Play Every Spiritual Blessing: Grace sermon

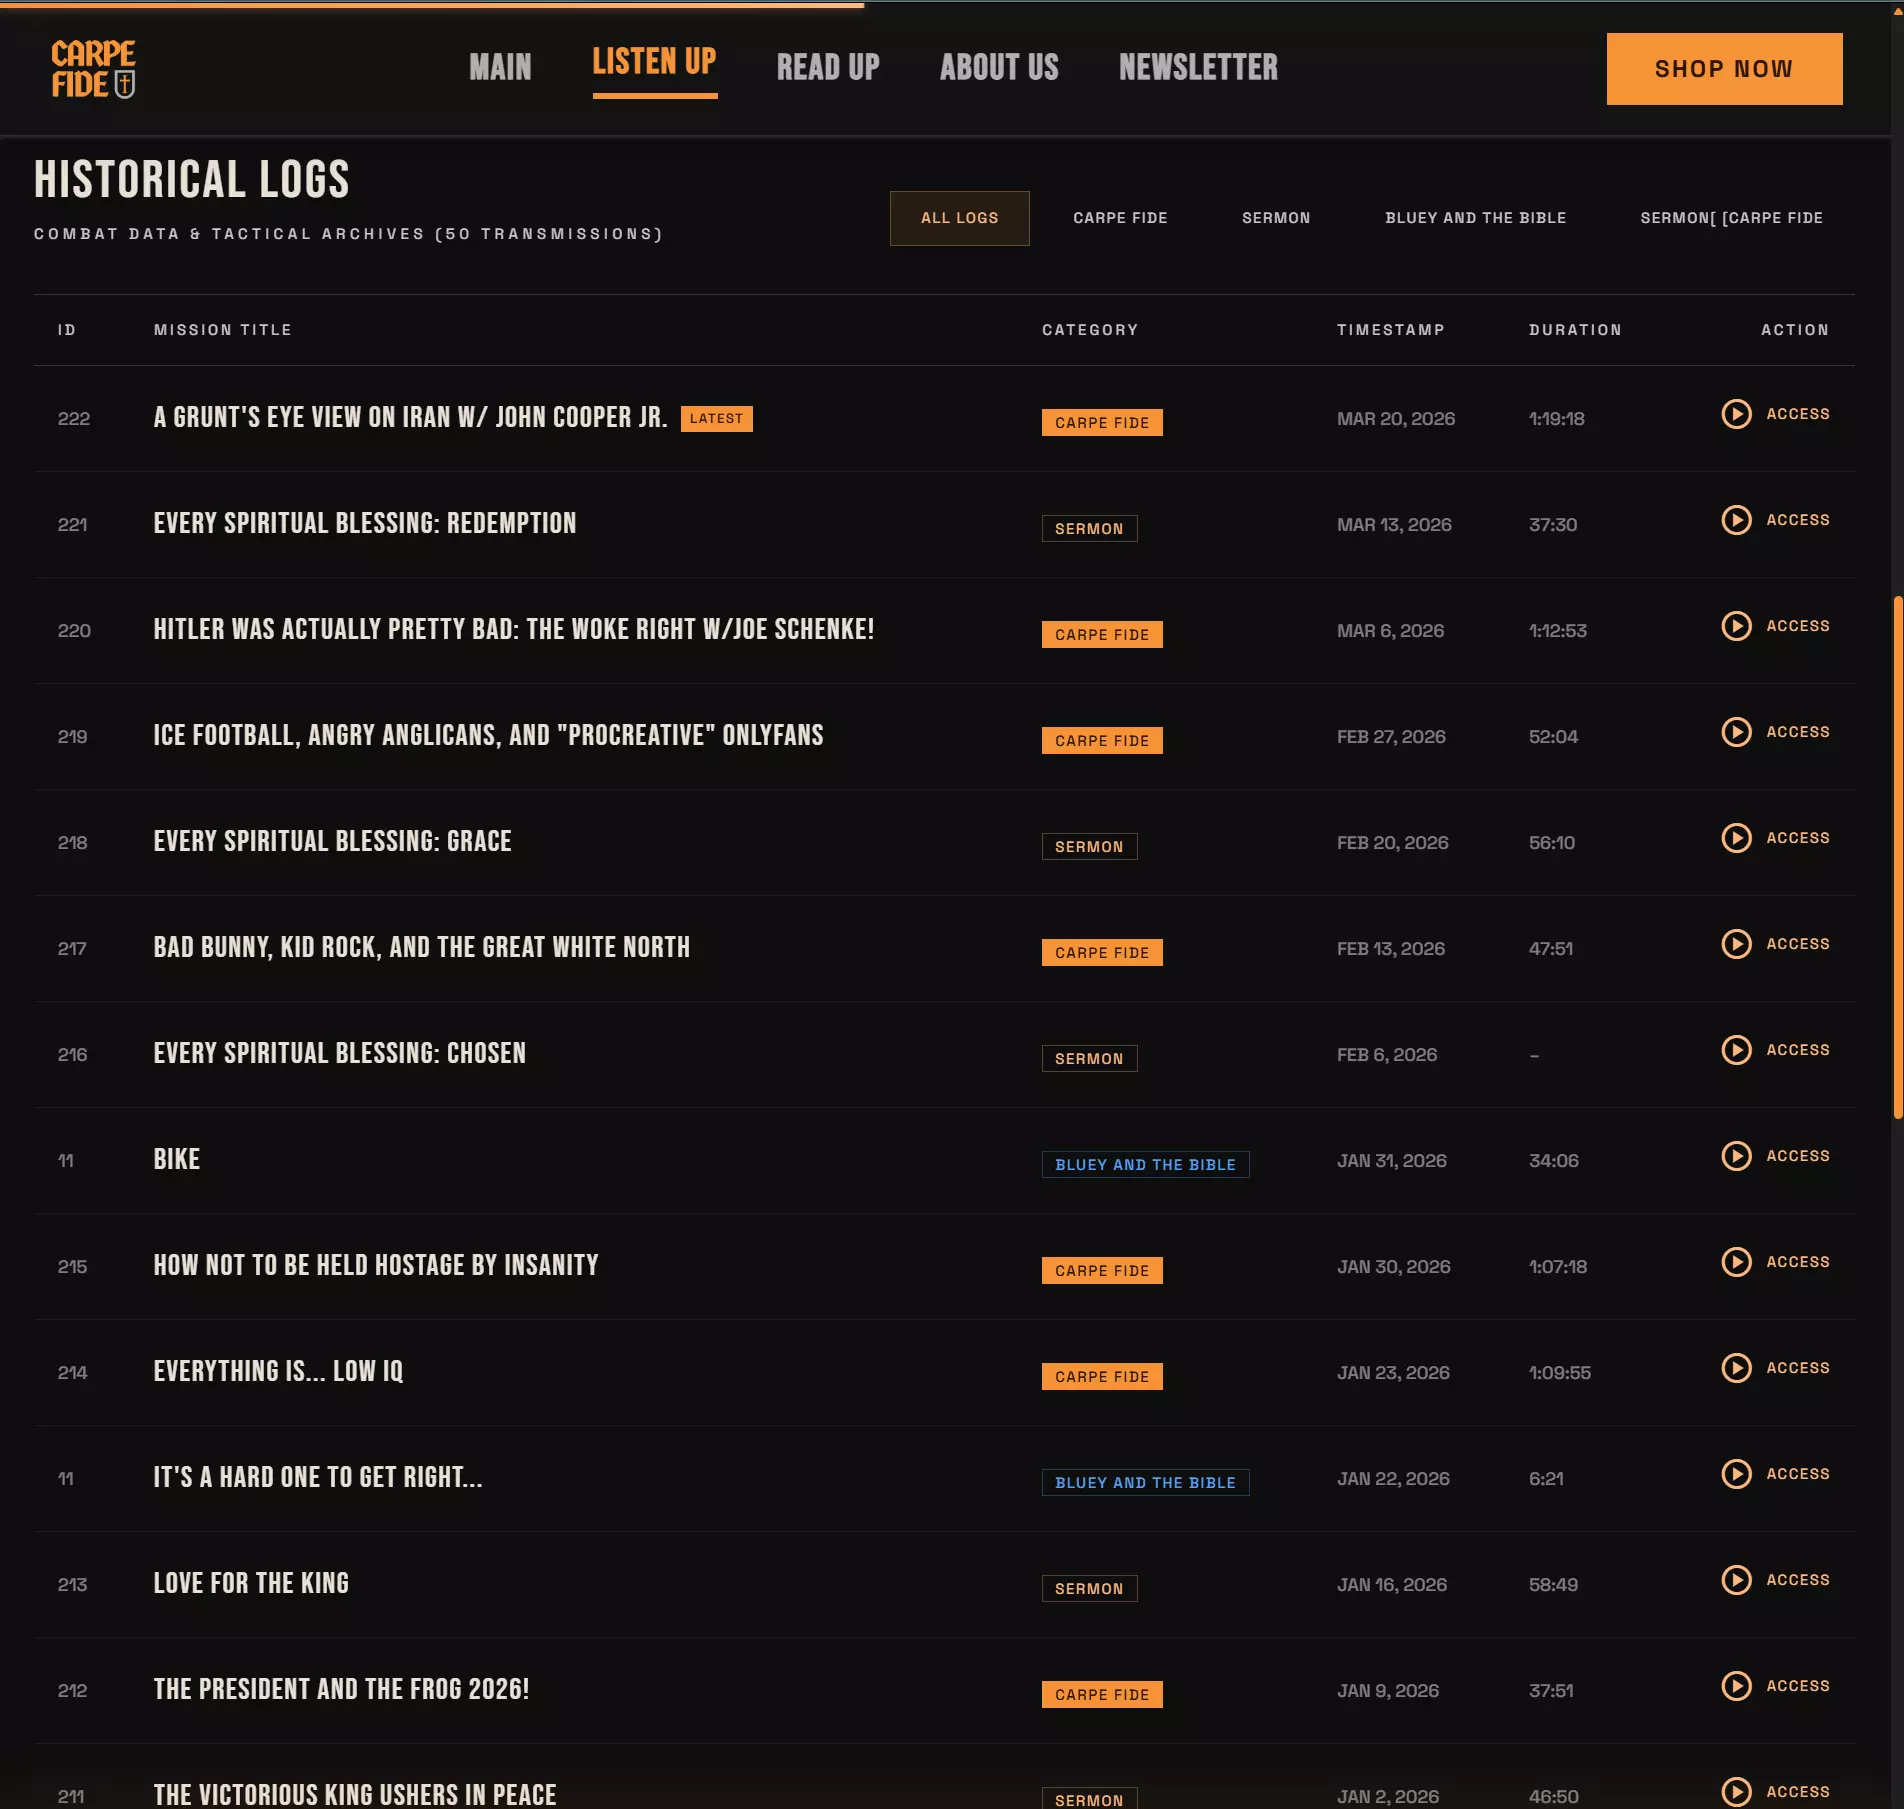tap(1735, 838)
